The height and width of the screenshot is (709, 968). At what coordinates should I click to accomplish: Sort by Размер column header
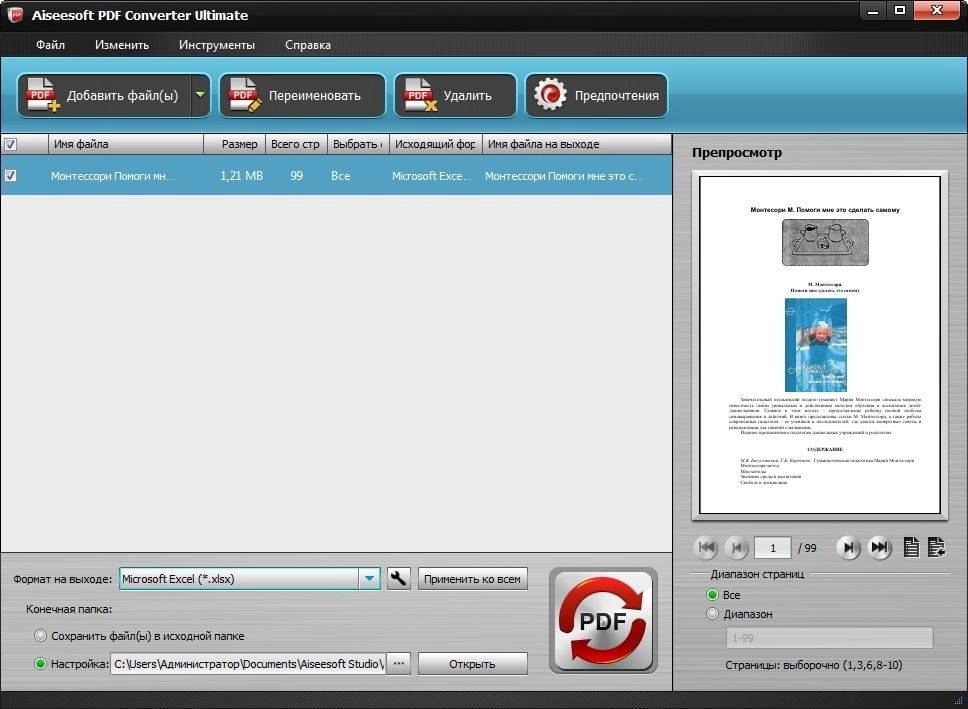point(235,144)
